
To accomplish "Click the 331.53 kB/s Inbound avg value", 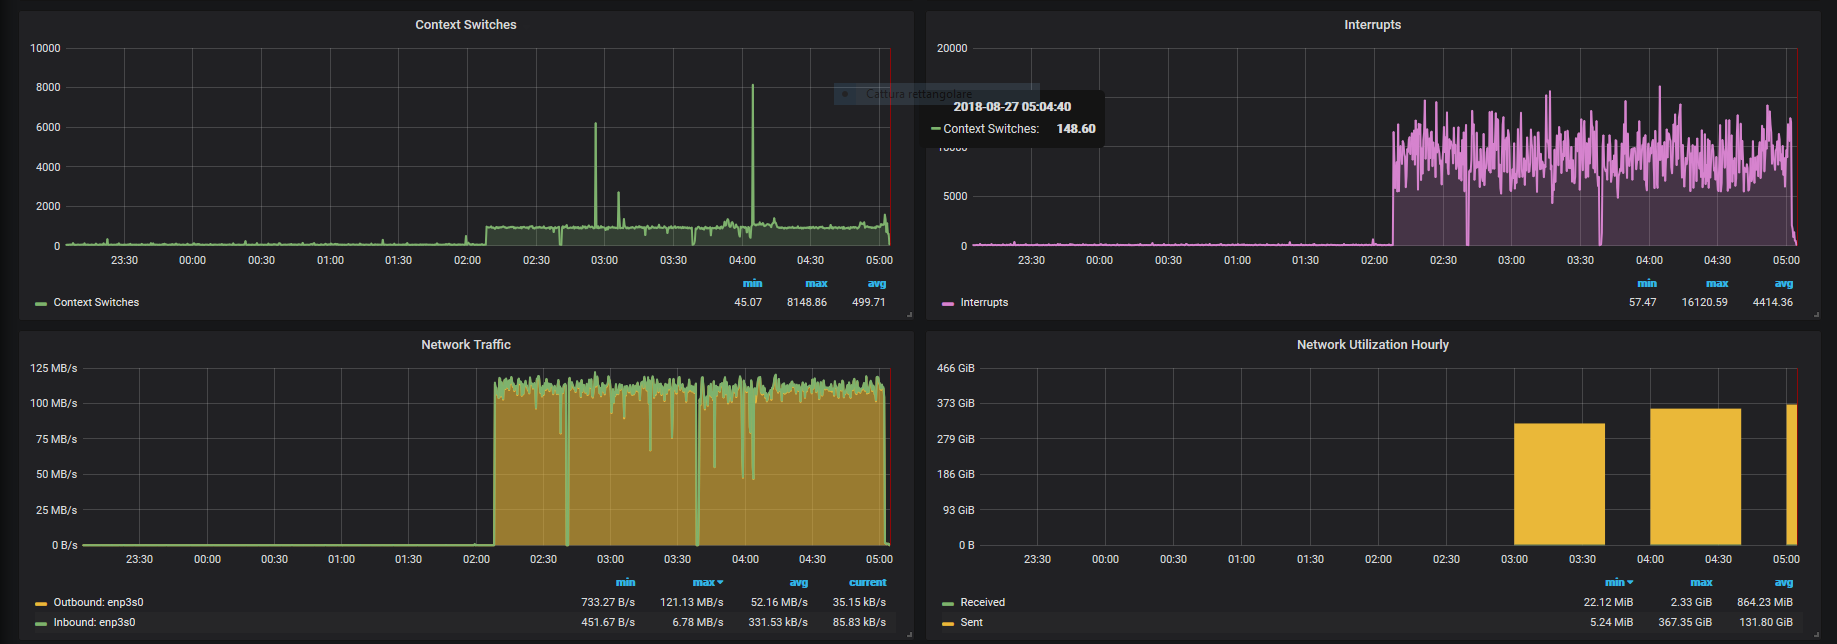I will pyautogui.click(x=778, y=622).
